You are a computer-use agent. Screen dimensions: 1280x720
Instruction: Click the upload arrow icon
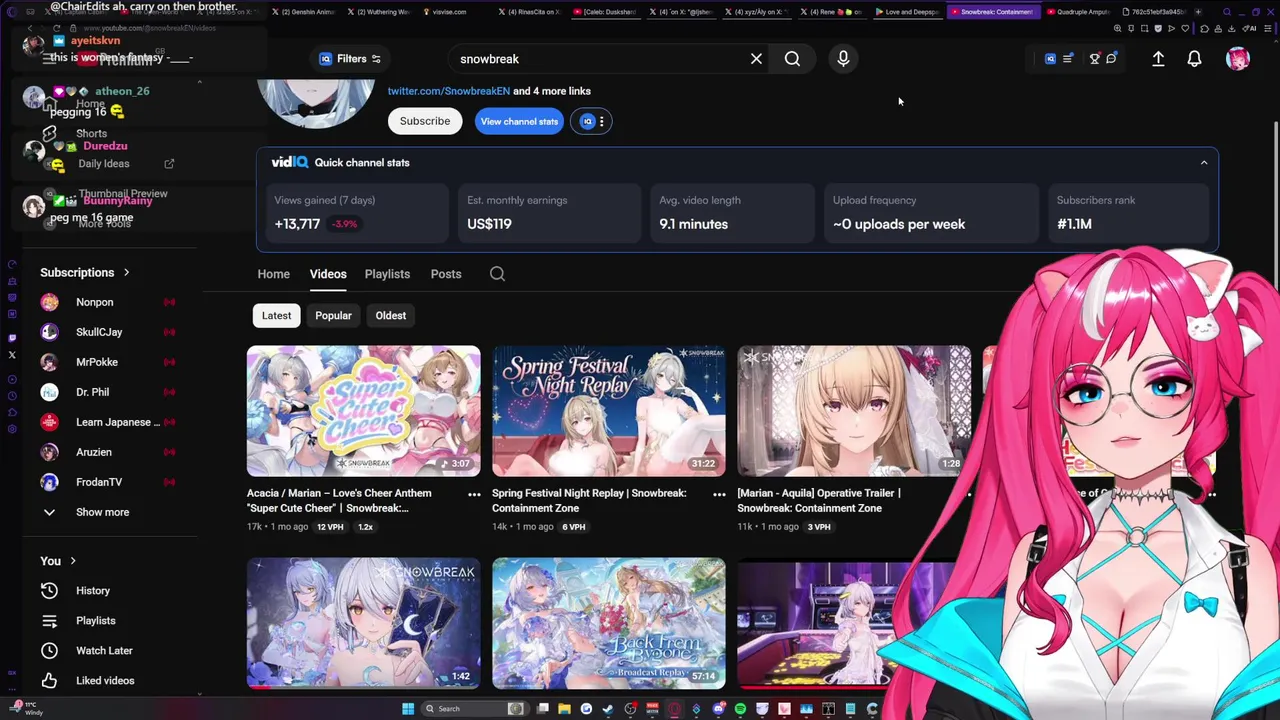click(1158, 59)
